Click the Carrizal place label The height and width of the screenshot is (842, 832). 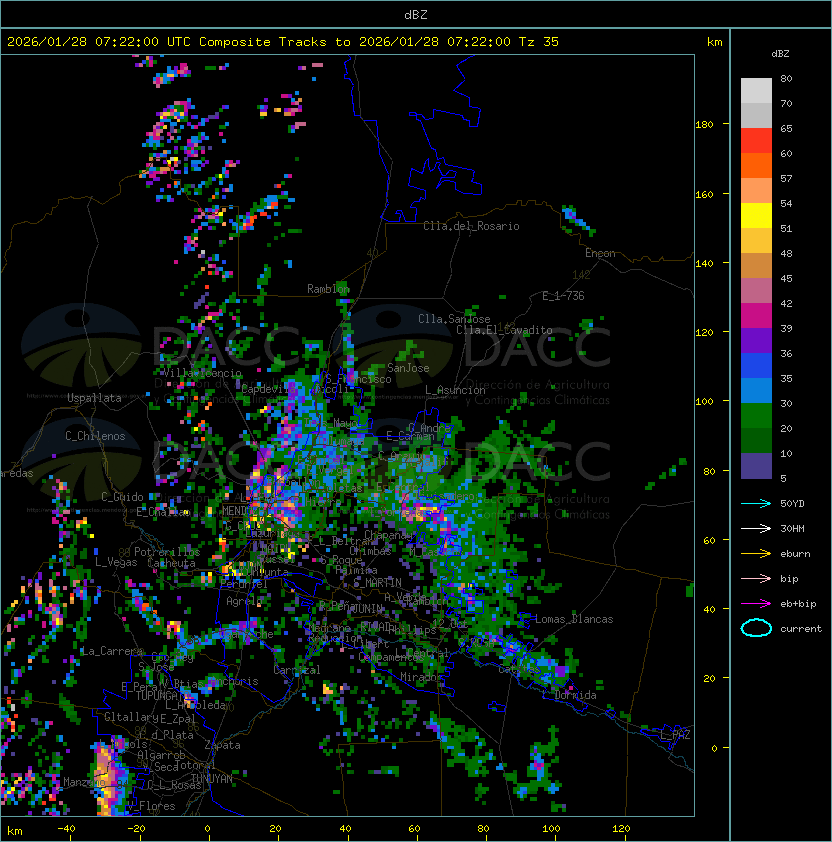click(x=297, y=670)
